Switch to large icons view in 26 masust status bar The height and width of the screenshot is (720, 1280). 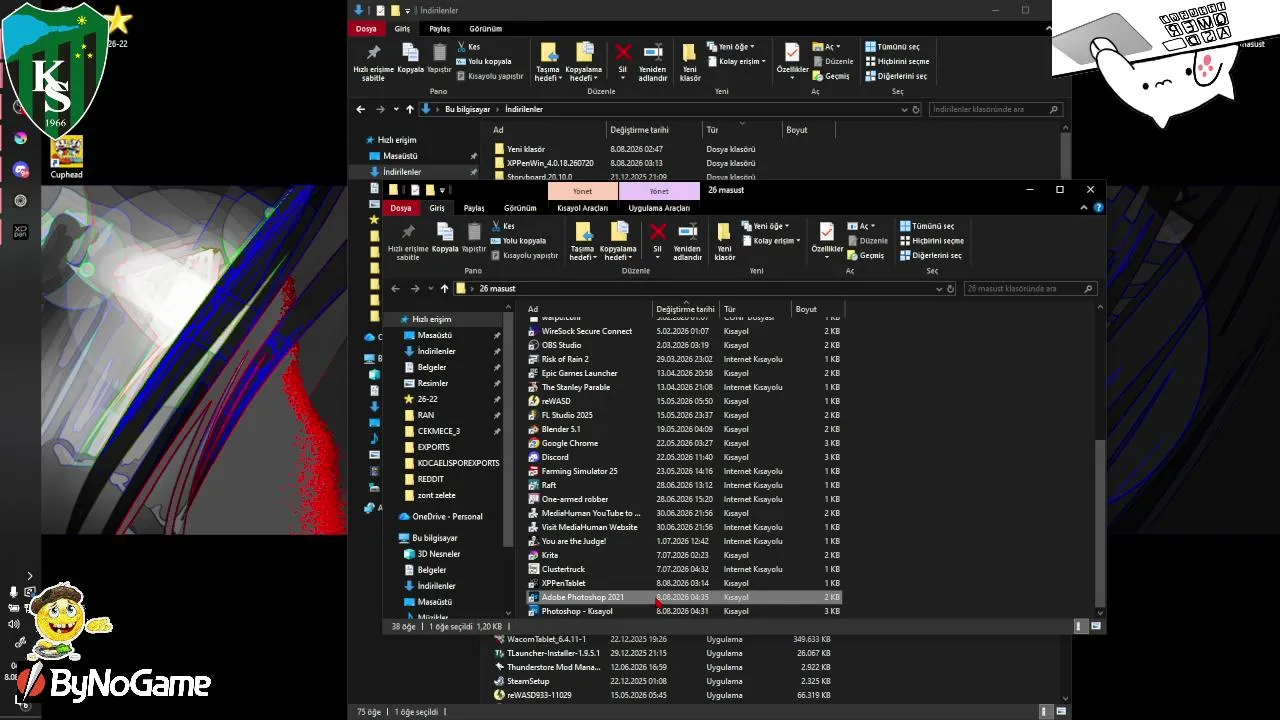tap(1094, 626)
